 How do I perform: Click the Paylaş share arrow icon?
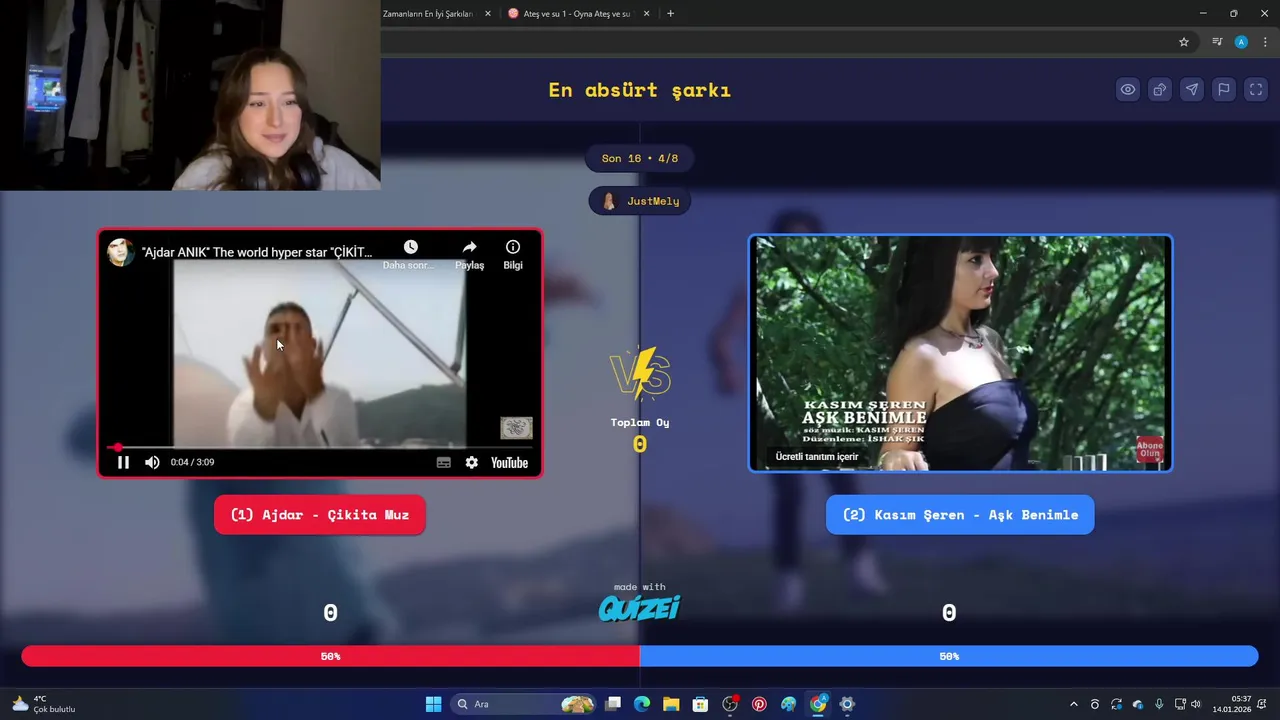pos(469,247)
